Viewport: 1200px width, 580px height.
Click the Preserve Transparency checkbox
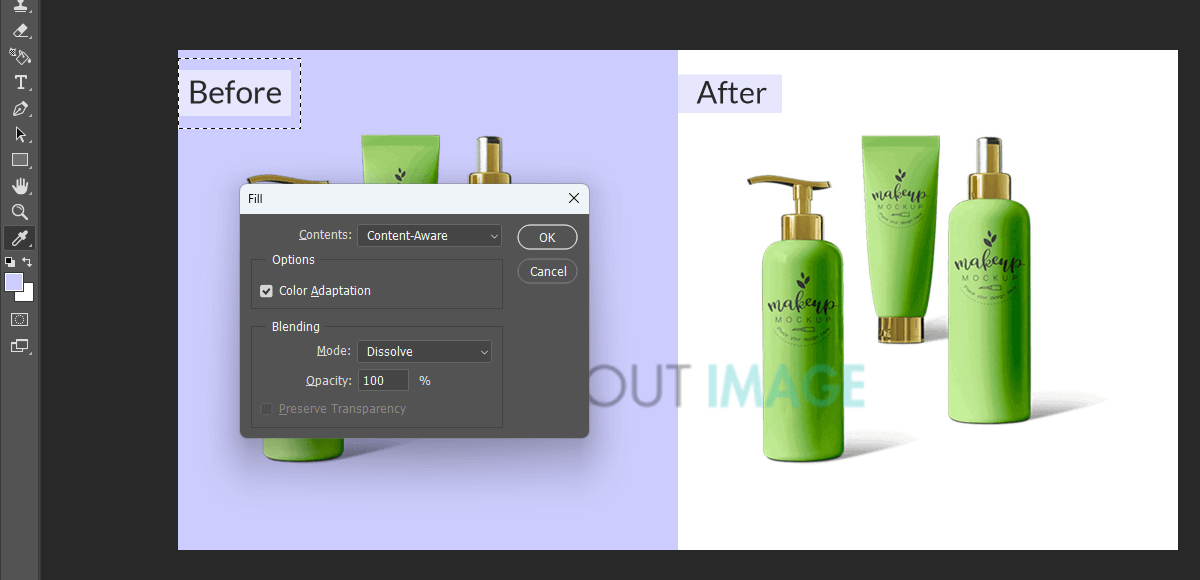coord(266,409)
